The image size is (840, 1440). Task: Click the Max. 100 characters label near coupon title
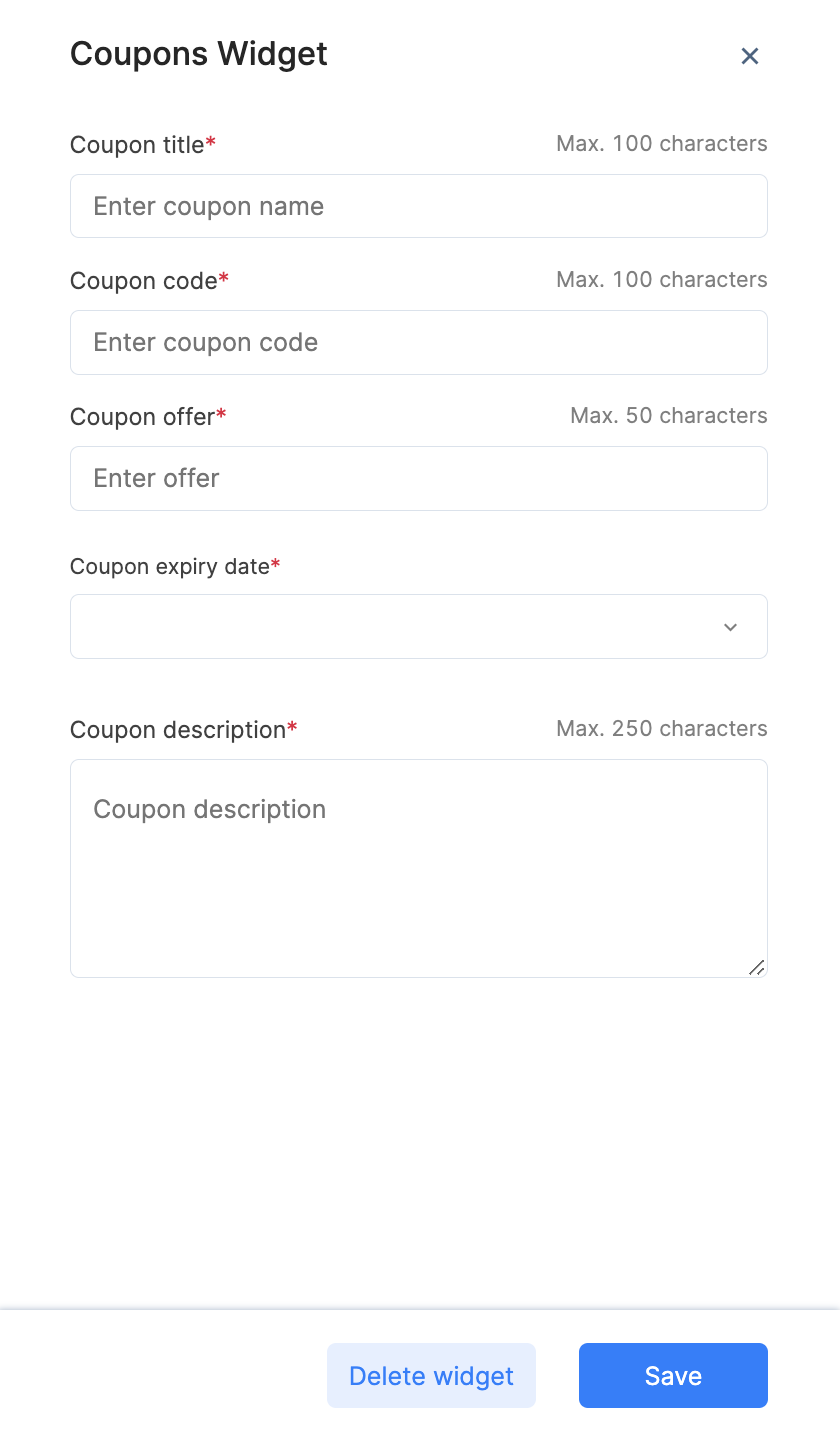(x=661, y=143)
